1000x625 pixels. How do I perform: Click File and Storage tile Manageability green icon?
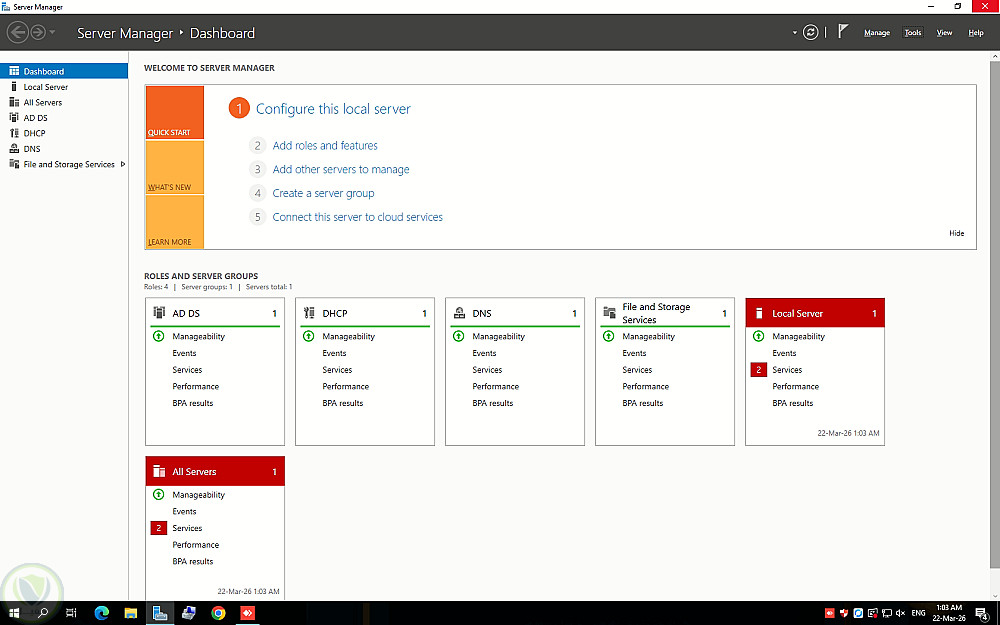coord(608,335)
